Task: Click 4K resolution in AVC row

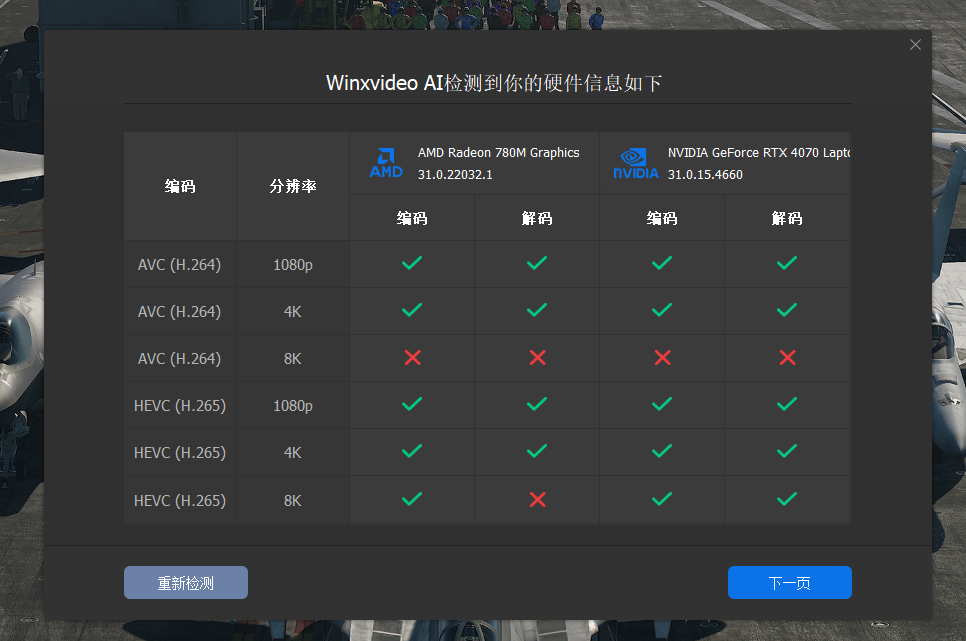Action: 293,312
